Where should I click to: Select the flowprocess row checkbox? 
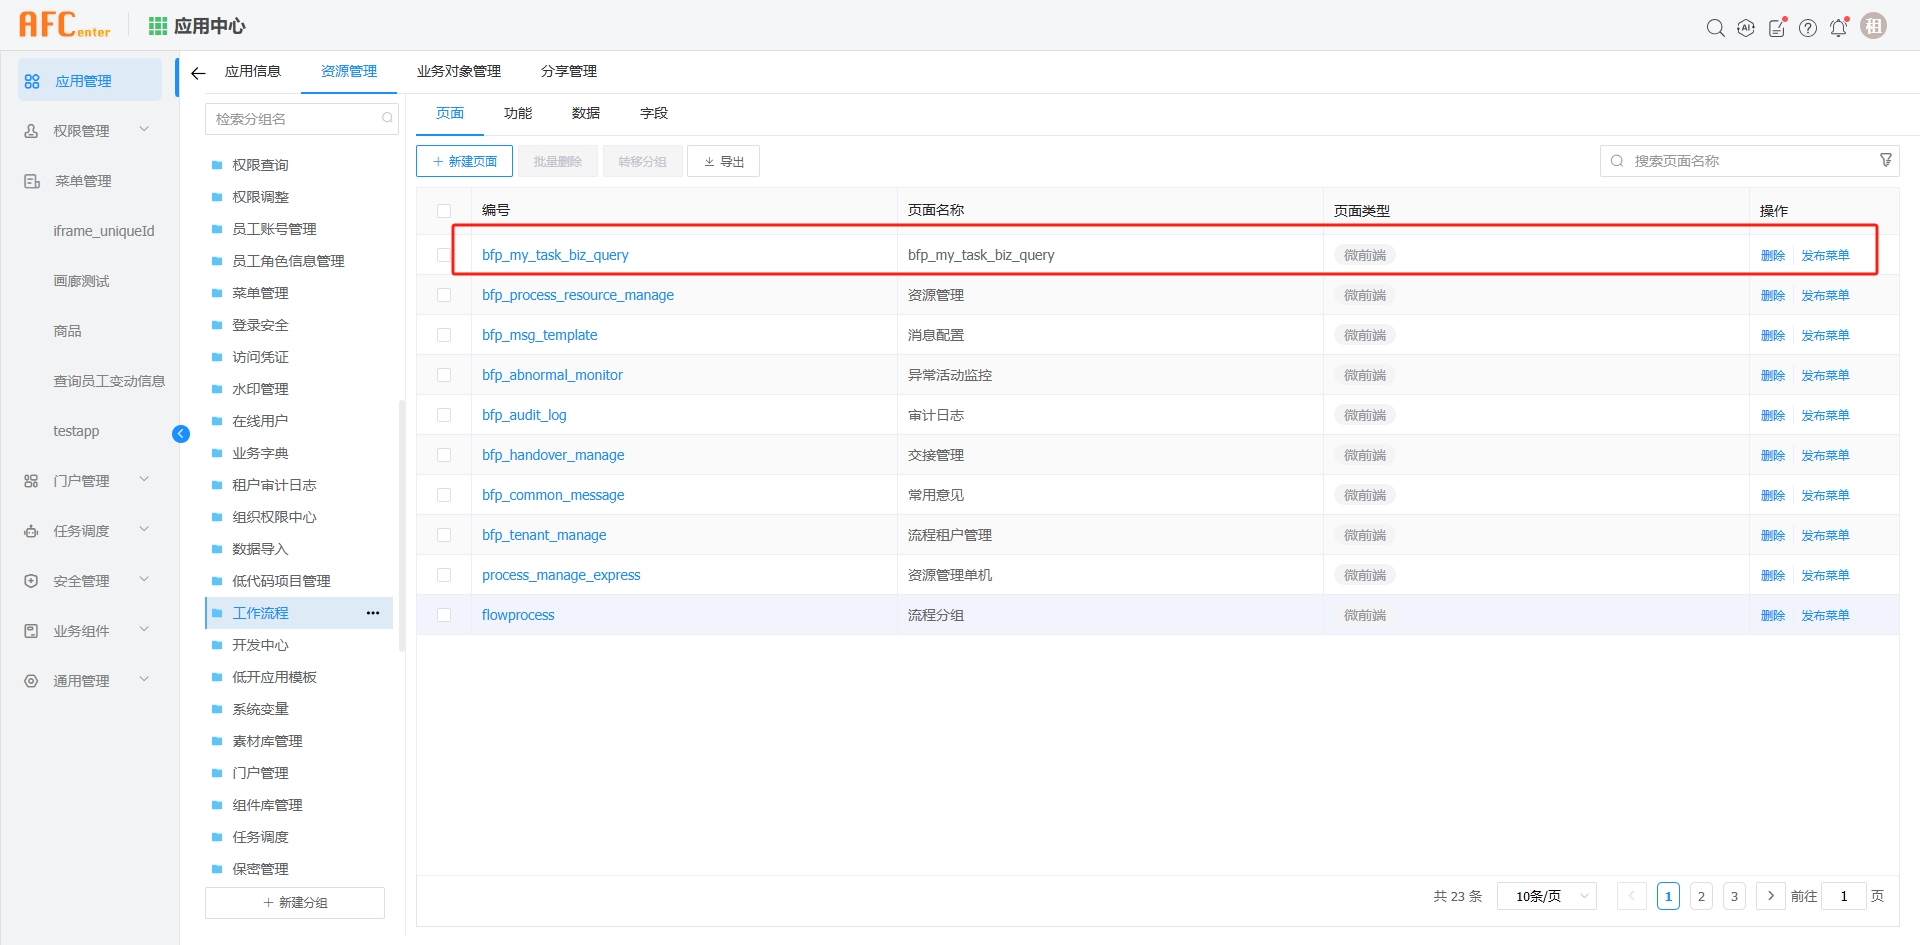[x=444, y=615]
